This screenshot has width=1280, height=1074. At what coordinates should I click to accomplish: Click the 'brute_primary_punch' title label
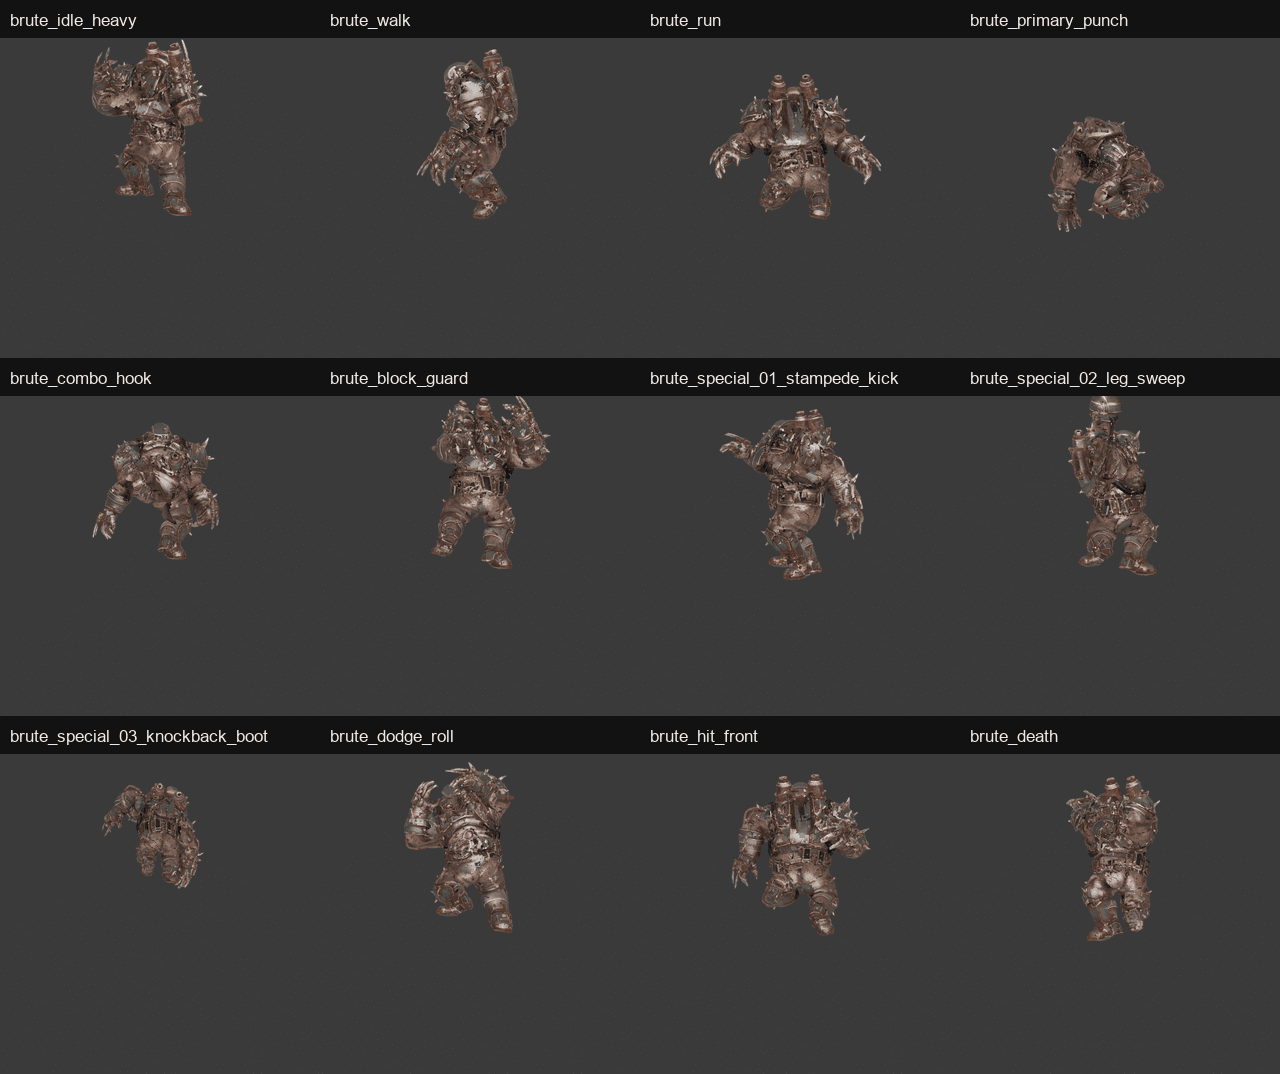point(1049,20)
